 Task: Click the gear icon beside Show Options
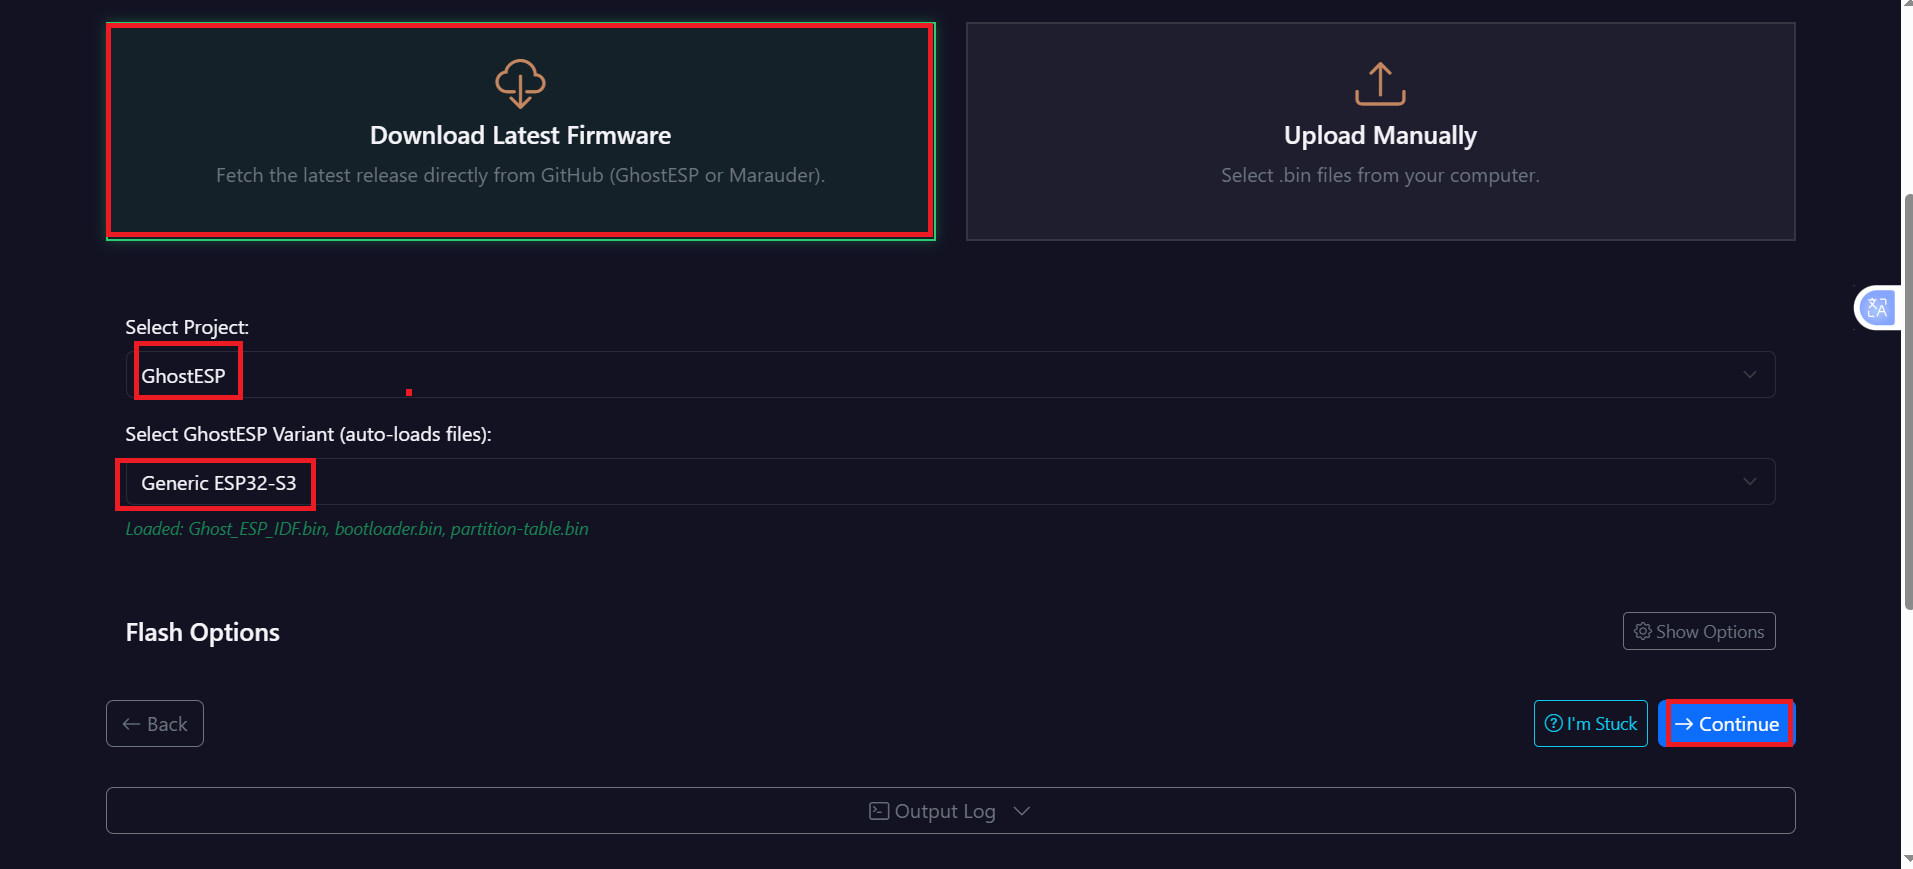click(x=1642, y=631)
